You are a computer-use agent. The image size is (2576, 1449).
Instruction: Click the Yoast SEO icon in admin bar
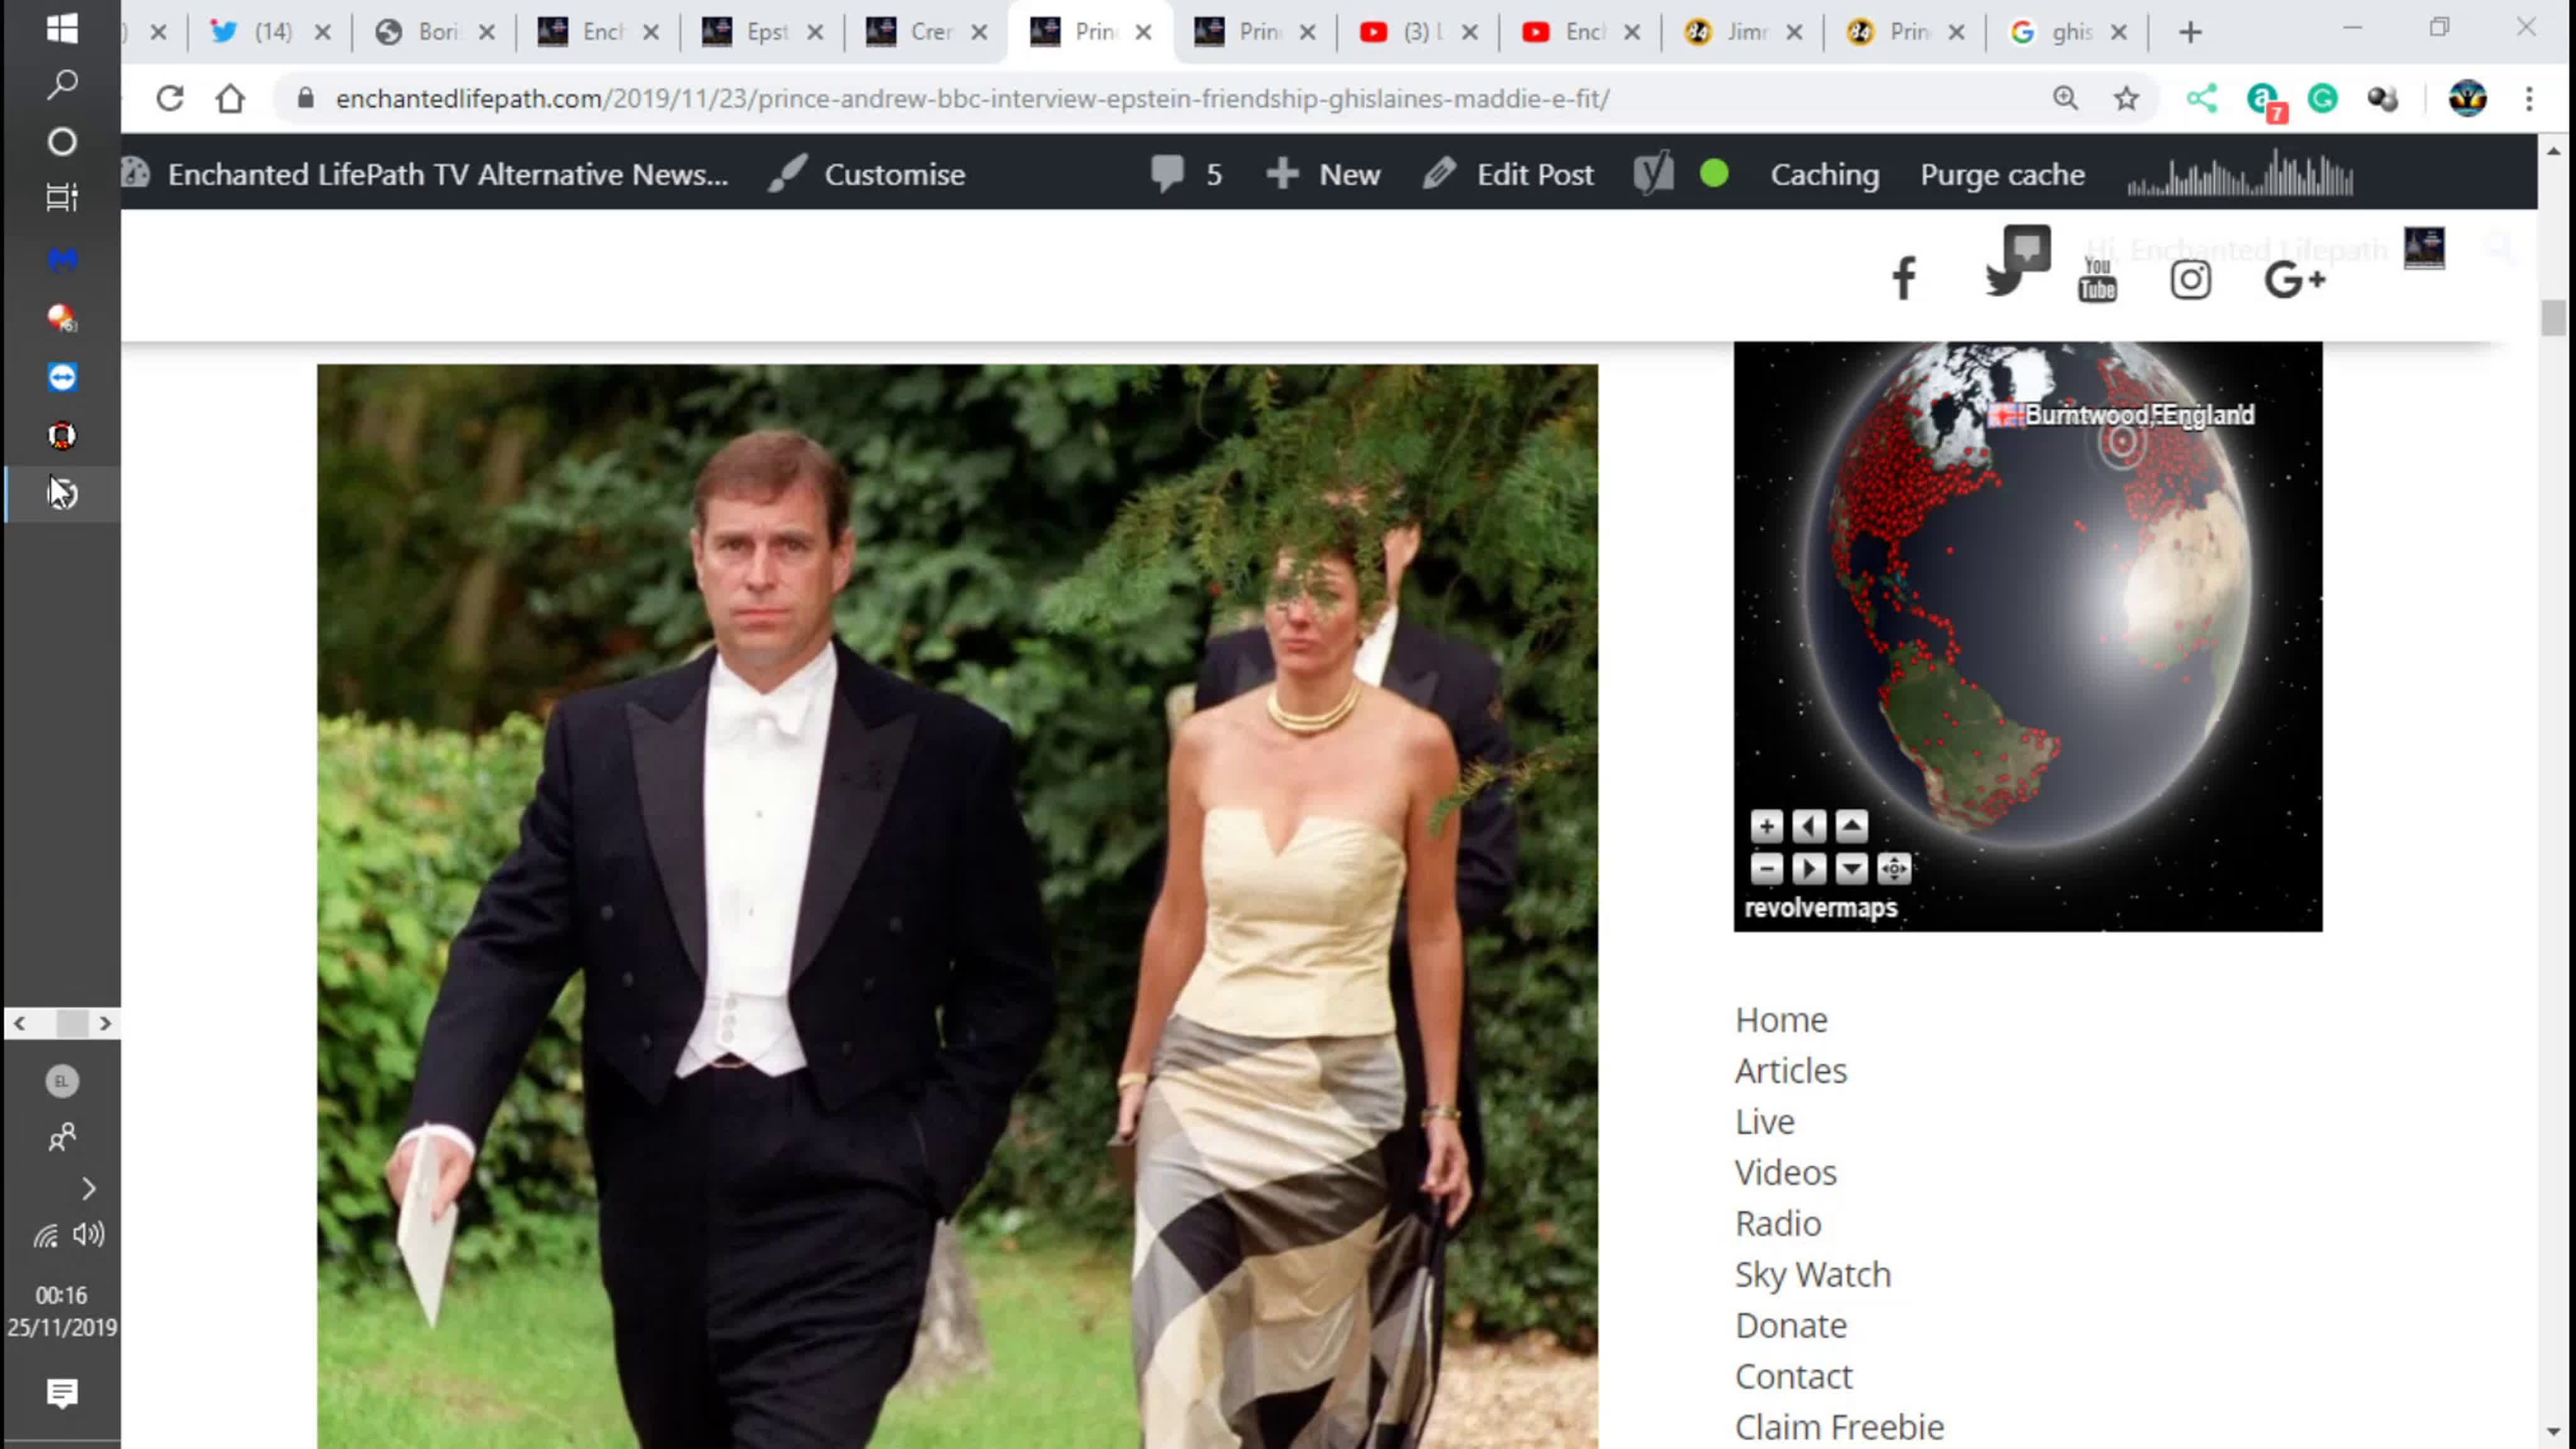point(1654,174)
